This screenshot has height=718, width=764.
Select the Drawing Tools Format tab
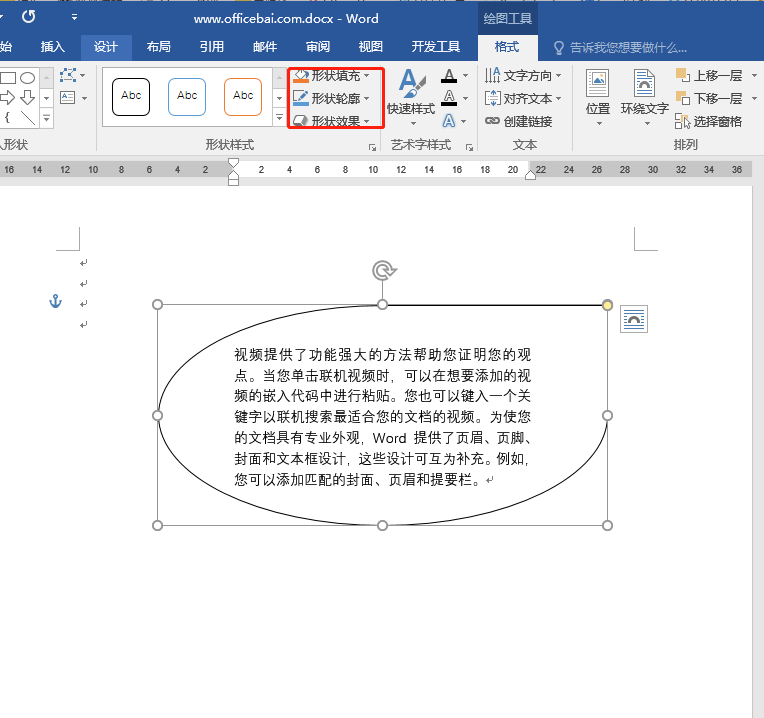tap(507, 47)
